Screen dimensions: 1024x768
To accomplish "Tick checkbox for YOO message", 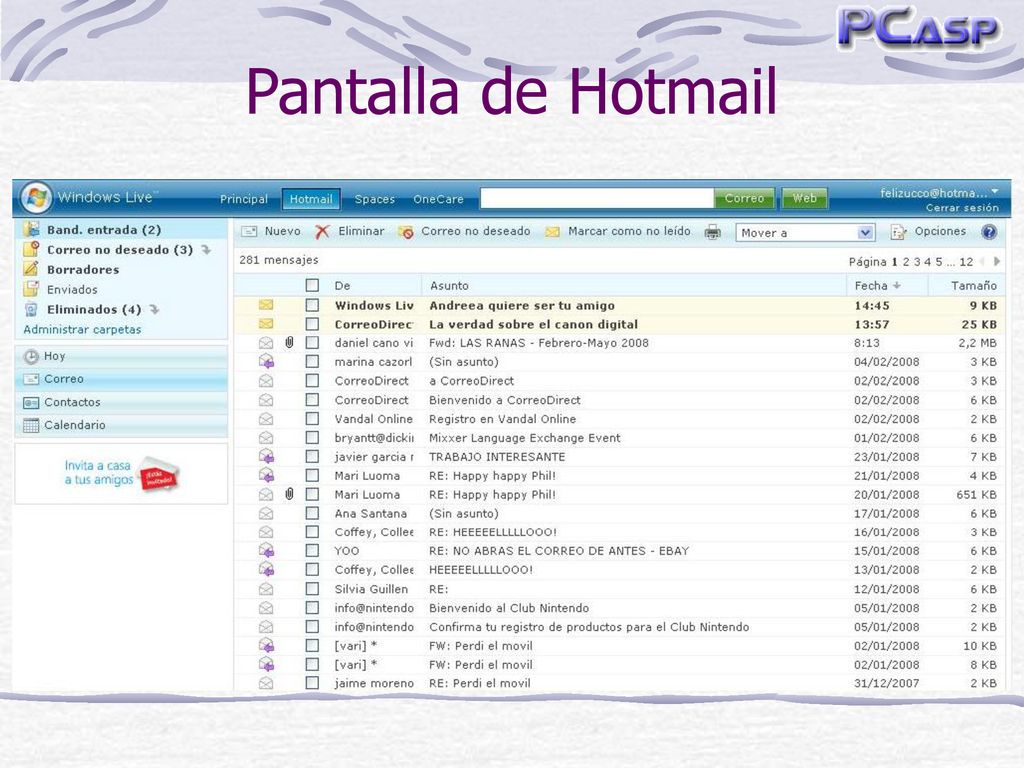I will pyautogui.click(x=312, y=551).
